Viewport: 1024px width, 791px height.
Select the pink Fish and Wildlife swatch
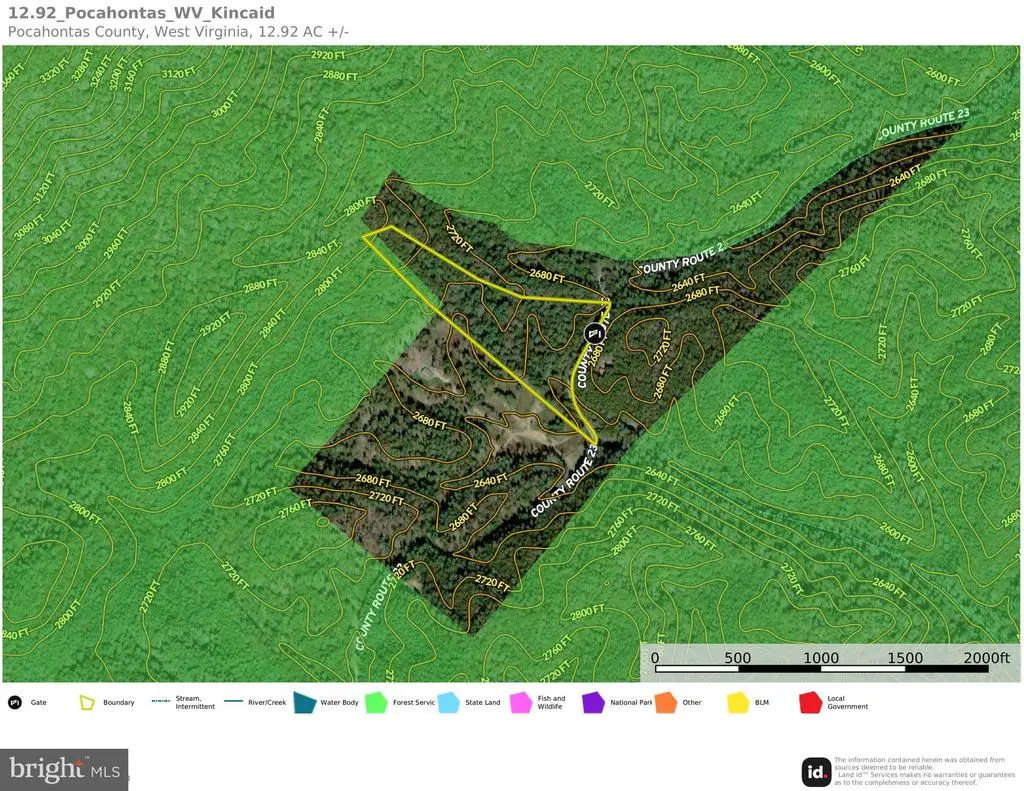pyautogui.click(x=521, y=702)
